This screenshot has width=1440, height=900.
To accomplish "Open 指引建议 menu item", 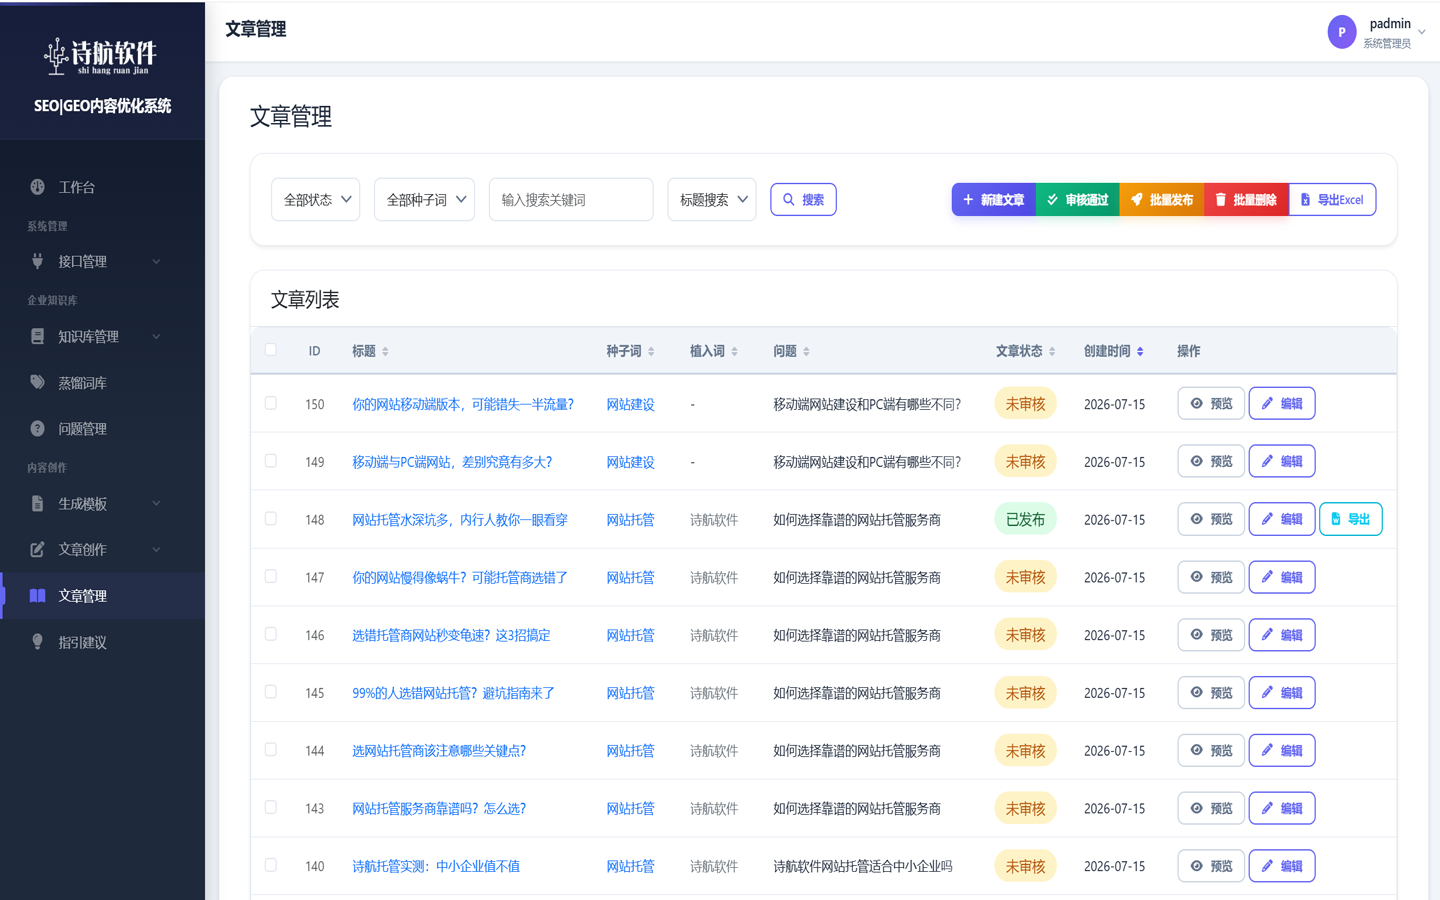I will pos(102,642).
